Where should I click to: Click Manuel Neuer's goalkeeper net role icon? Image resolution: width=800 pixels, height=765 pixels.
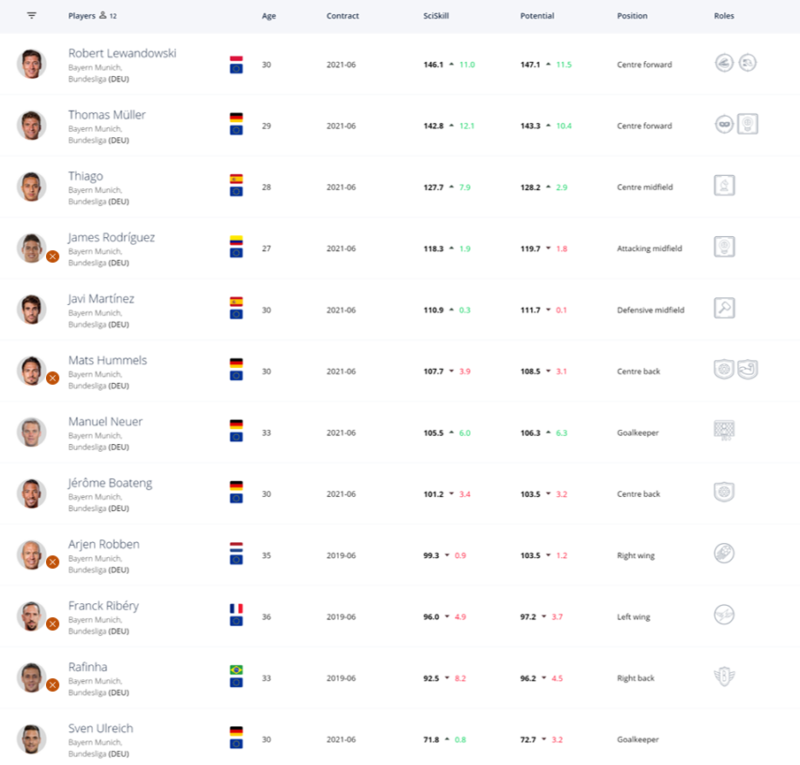click(724, 430)
